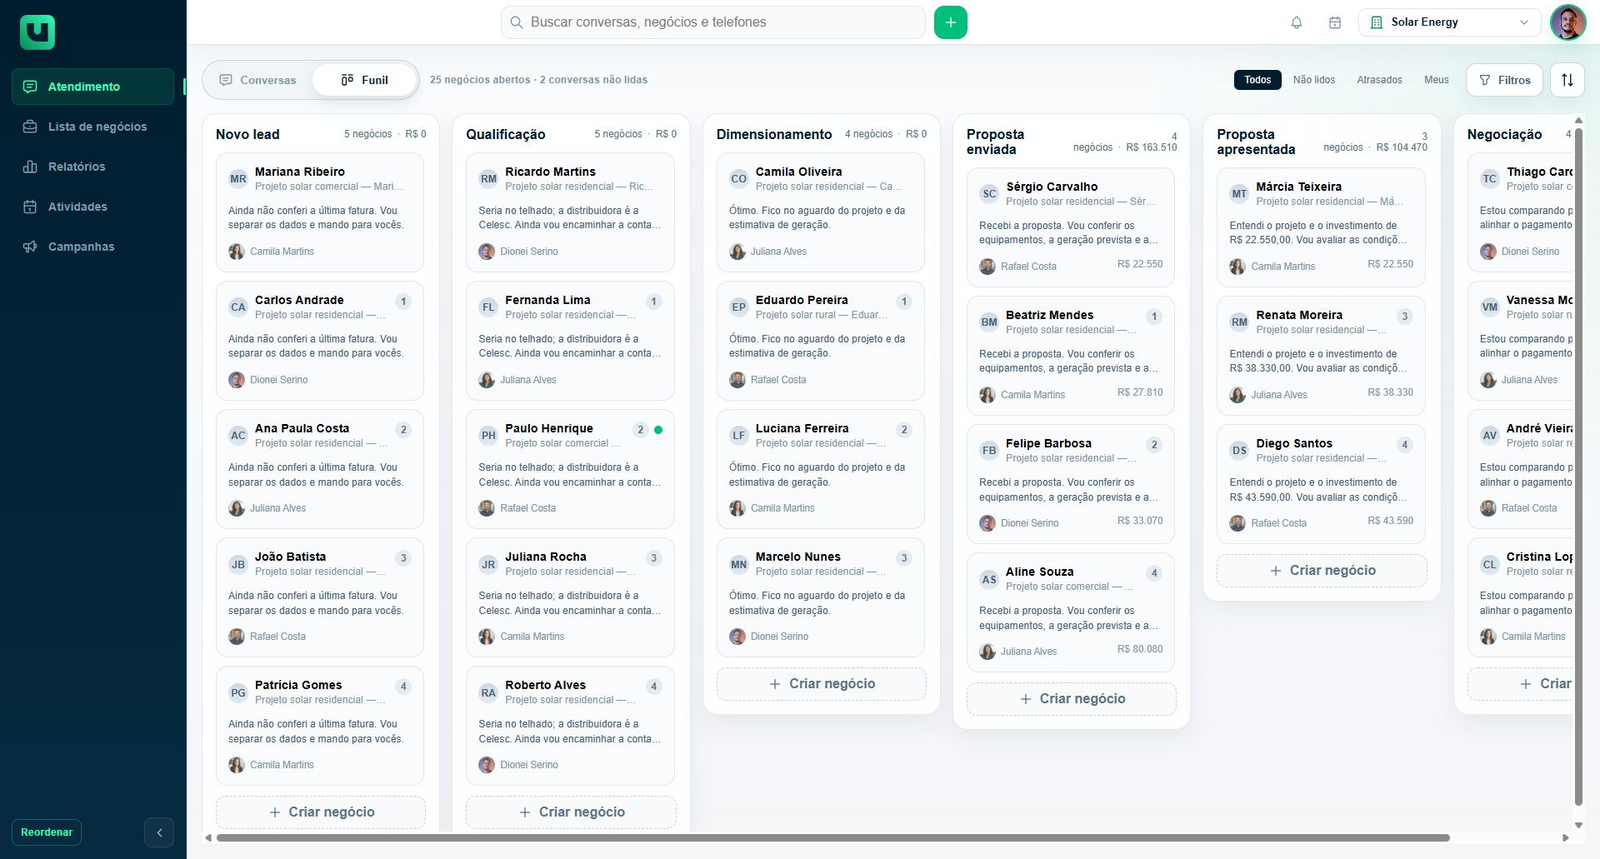Screen dimensions: 1600x859
Task: Click Criar negócio in Proposta enviada column
Action: pos(1071,699)
